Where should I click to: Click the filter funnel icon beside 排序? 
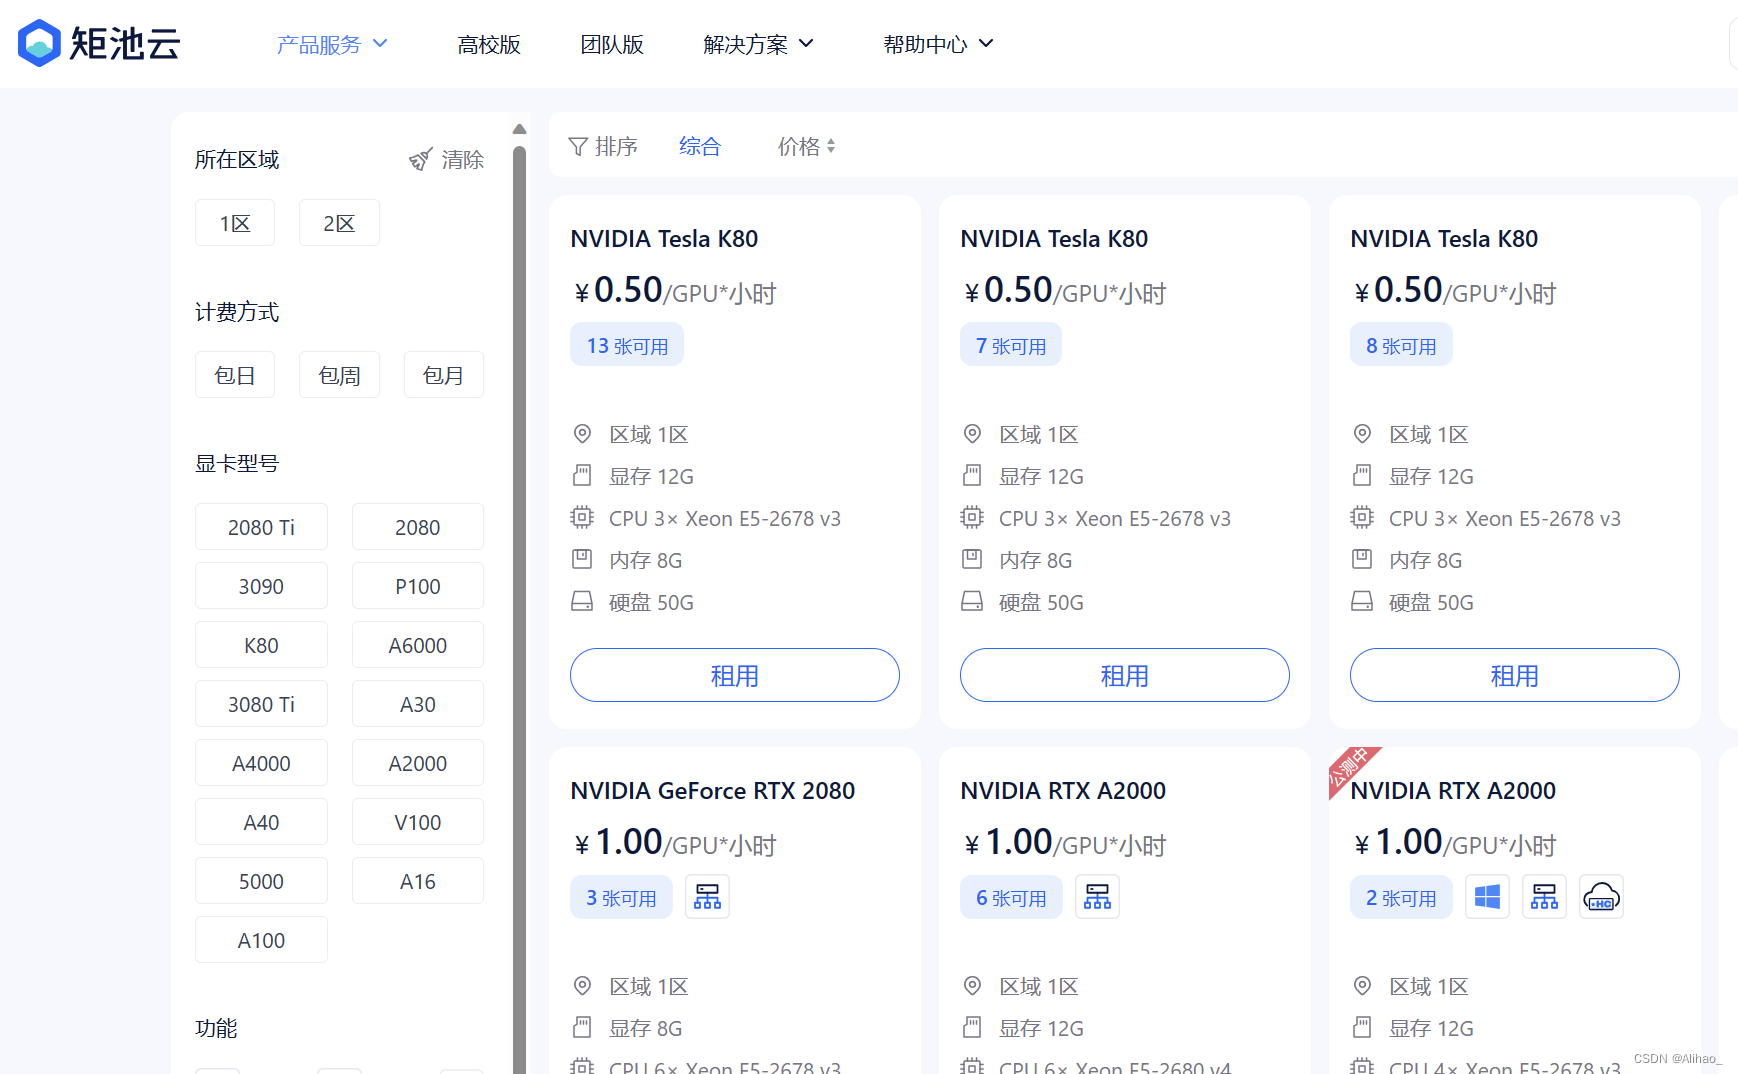578,147
